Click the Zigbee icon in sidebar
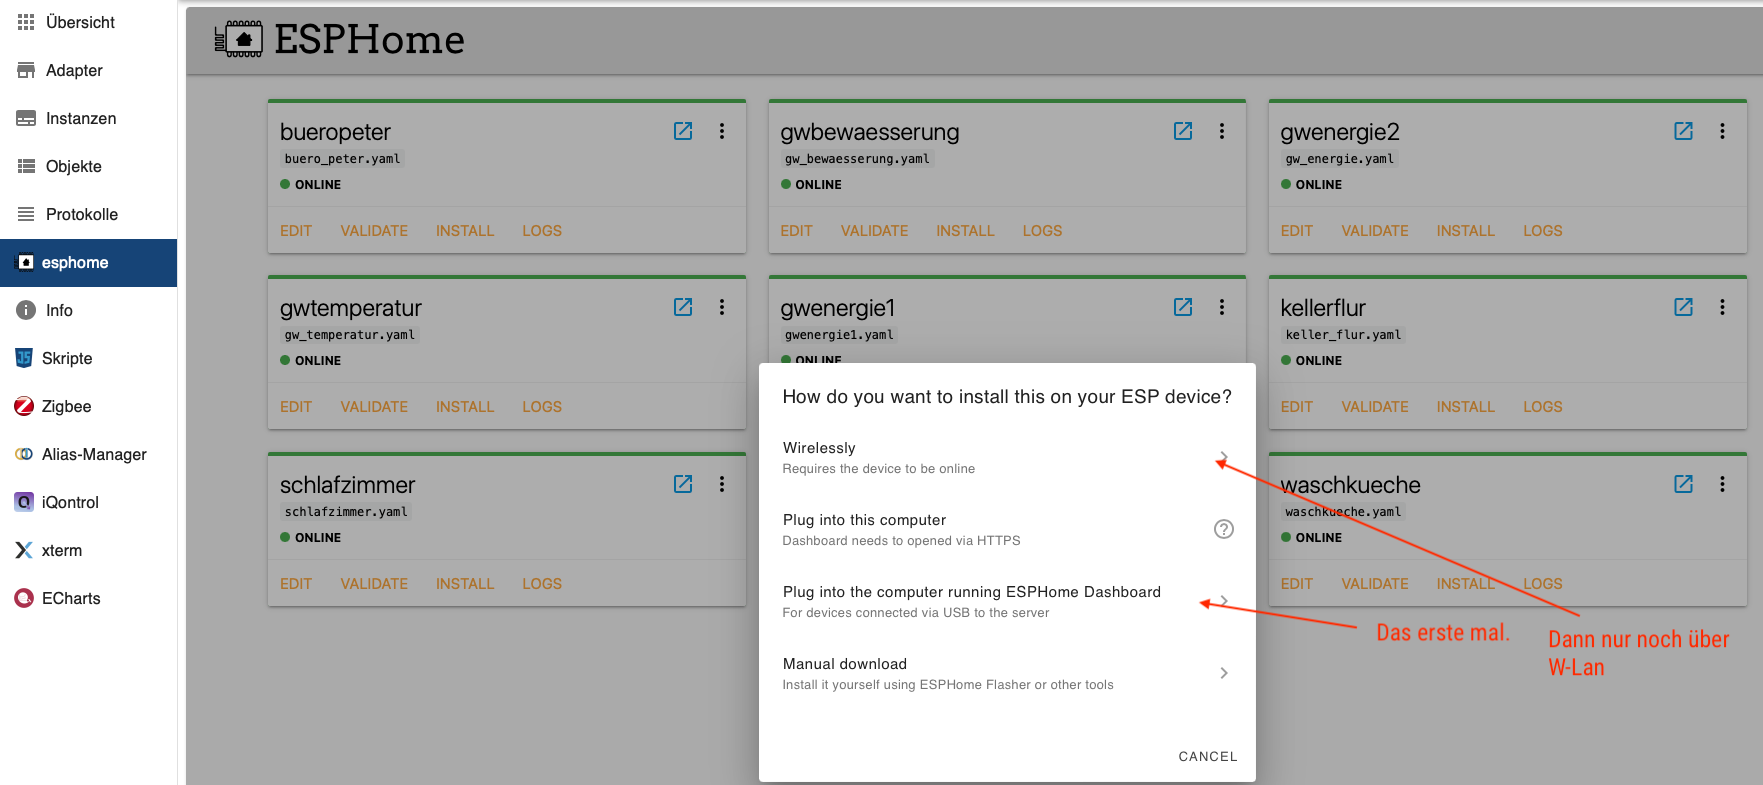The height and width of the screenshot is (785, 1763). (24, 406)
